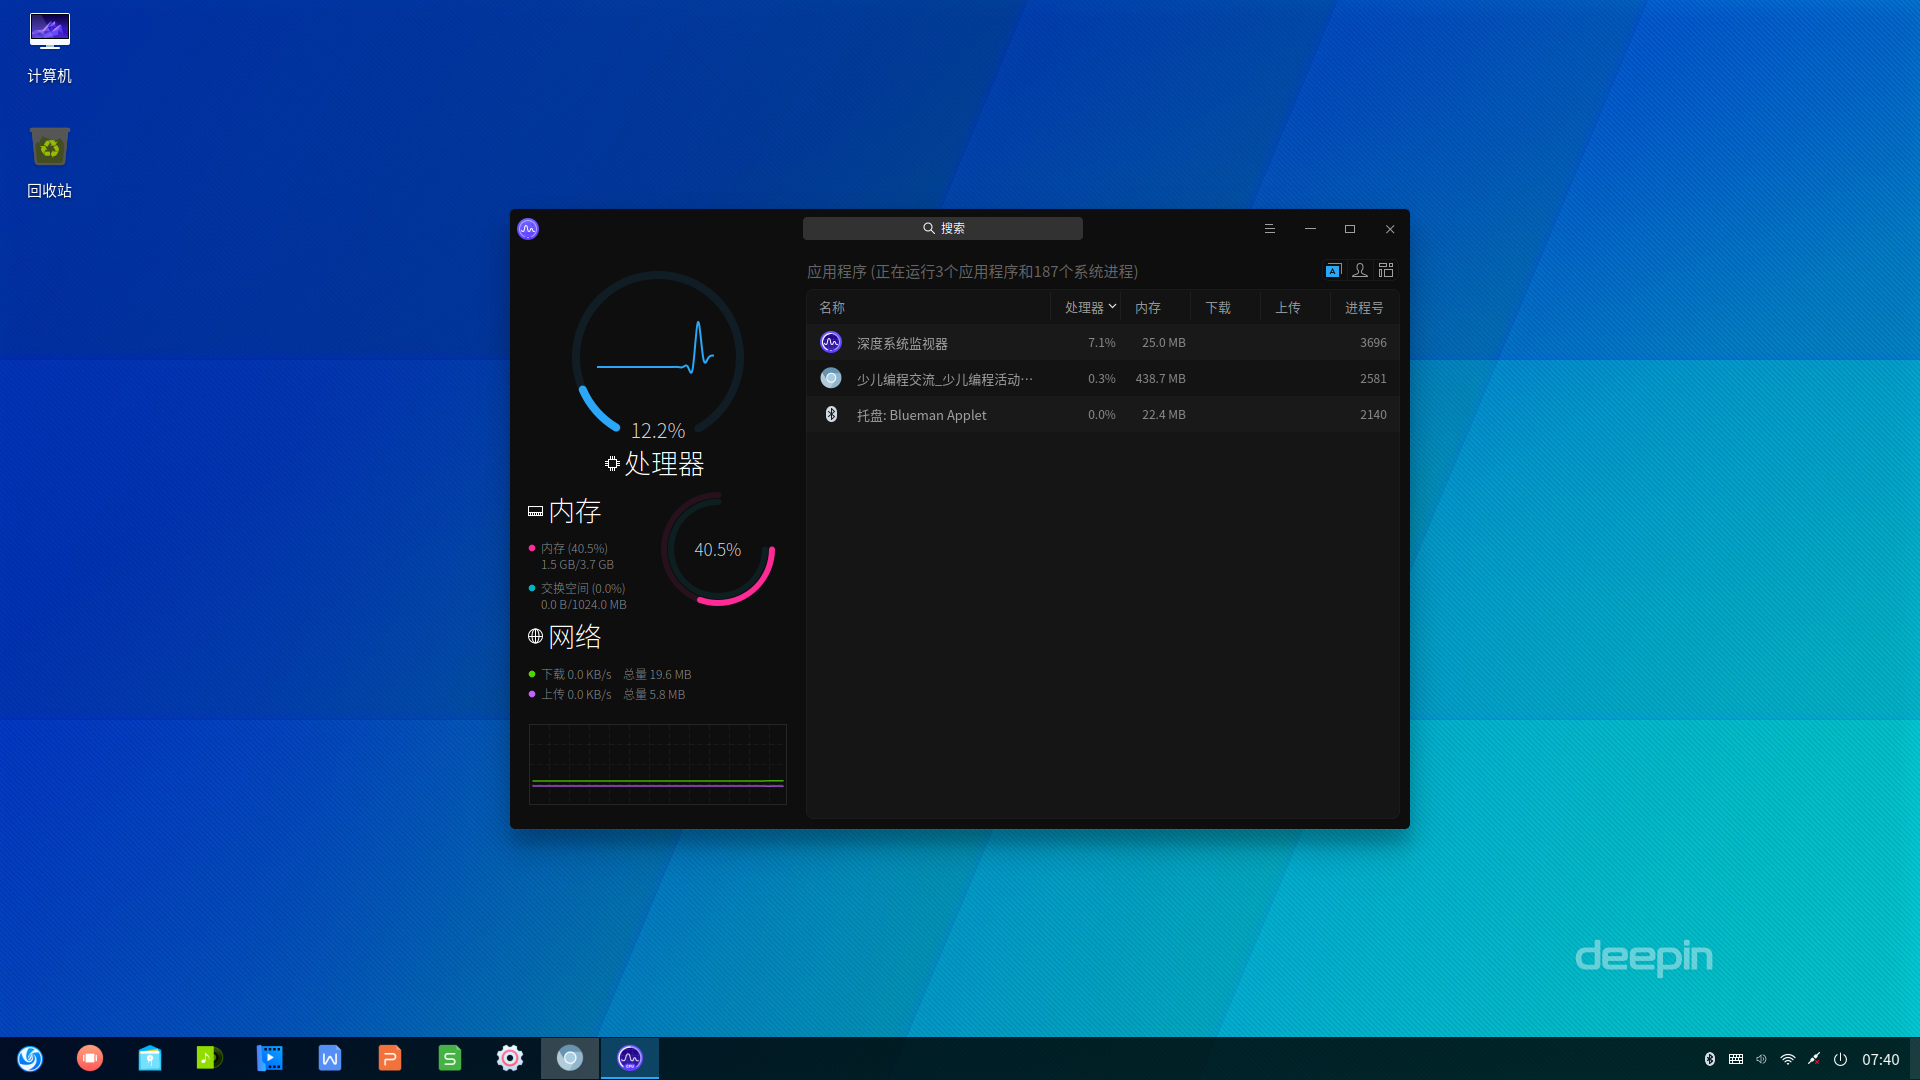
Task: Open WPS Writer from the dock
Action: click(330, 1058)
